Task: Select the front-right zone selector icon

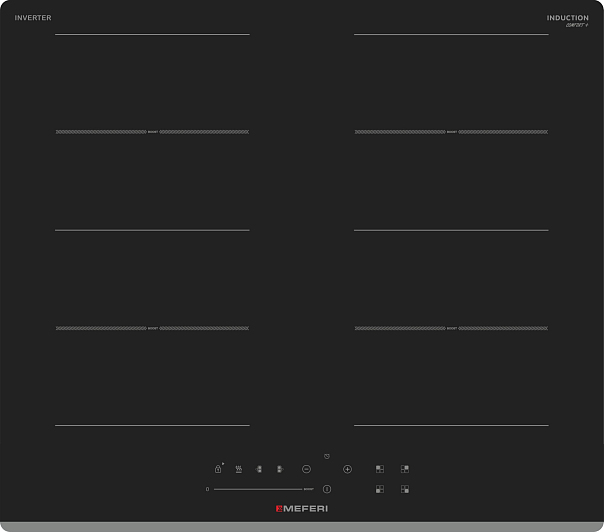Action: (x=405, y=489)
